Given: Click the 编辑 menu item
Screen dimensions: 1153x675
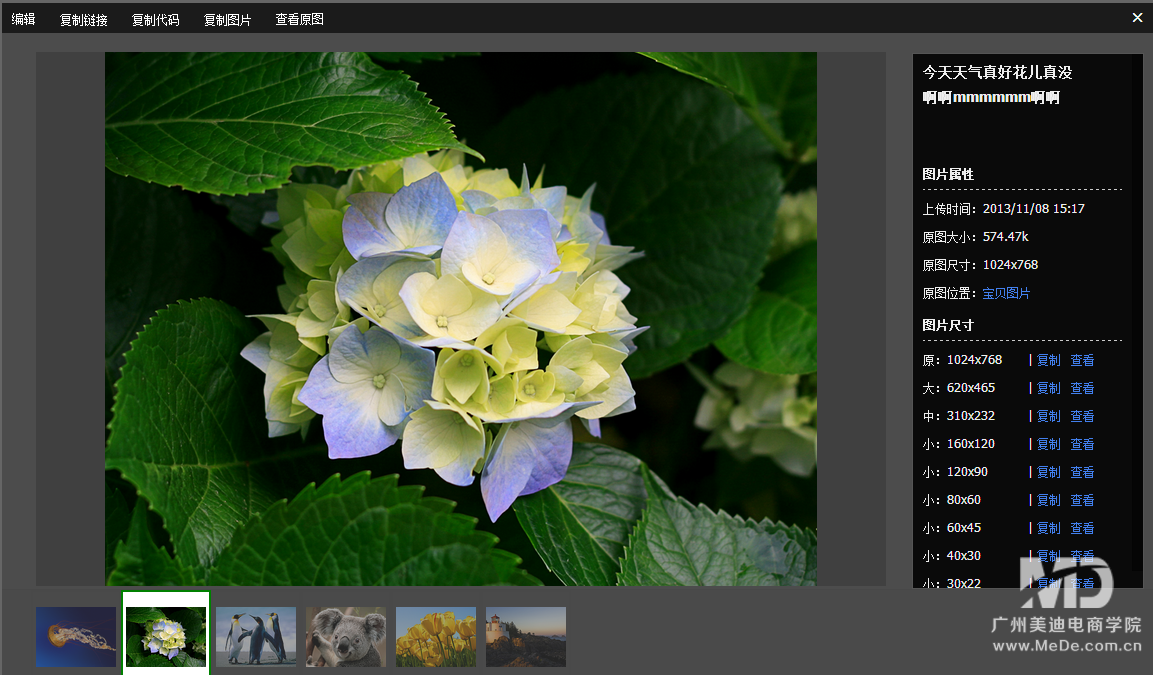Looking at the screenshot, I should click(x=23, y=19).
